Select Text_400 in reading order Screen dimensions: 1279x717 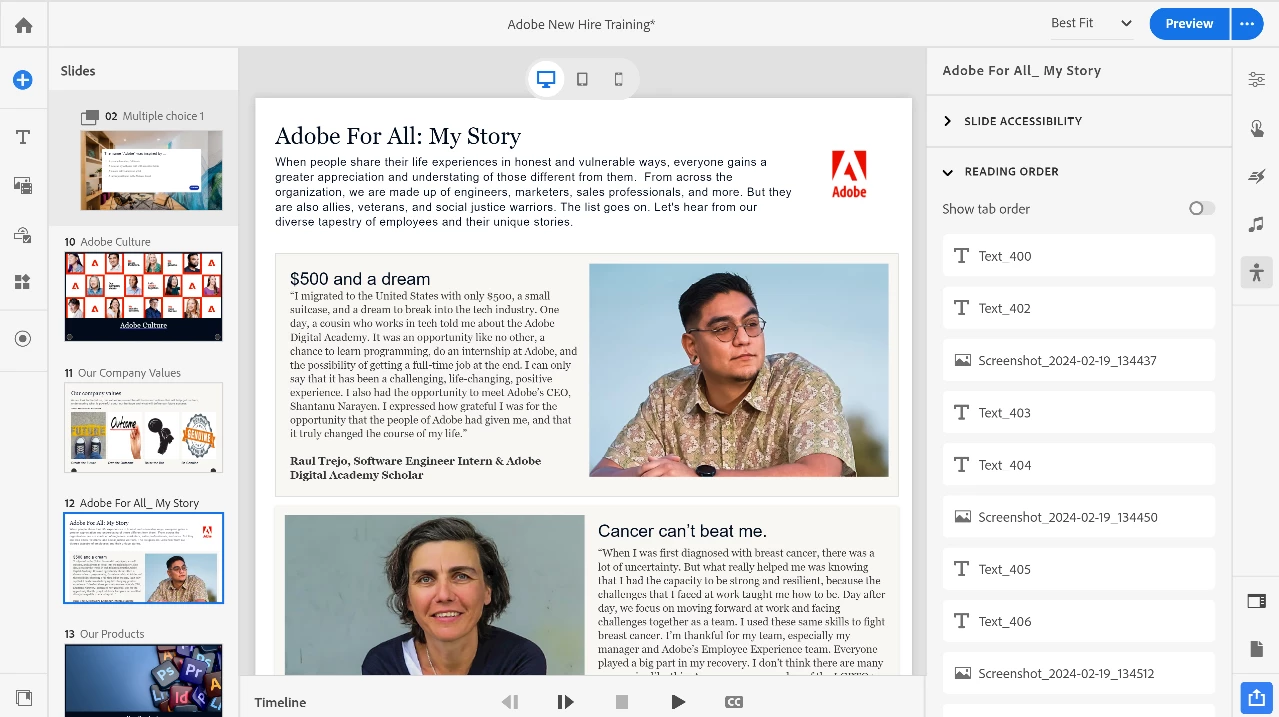pos(1078,256)
